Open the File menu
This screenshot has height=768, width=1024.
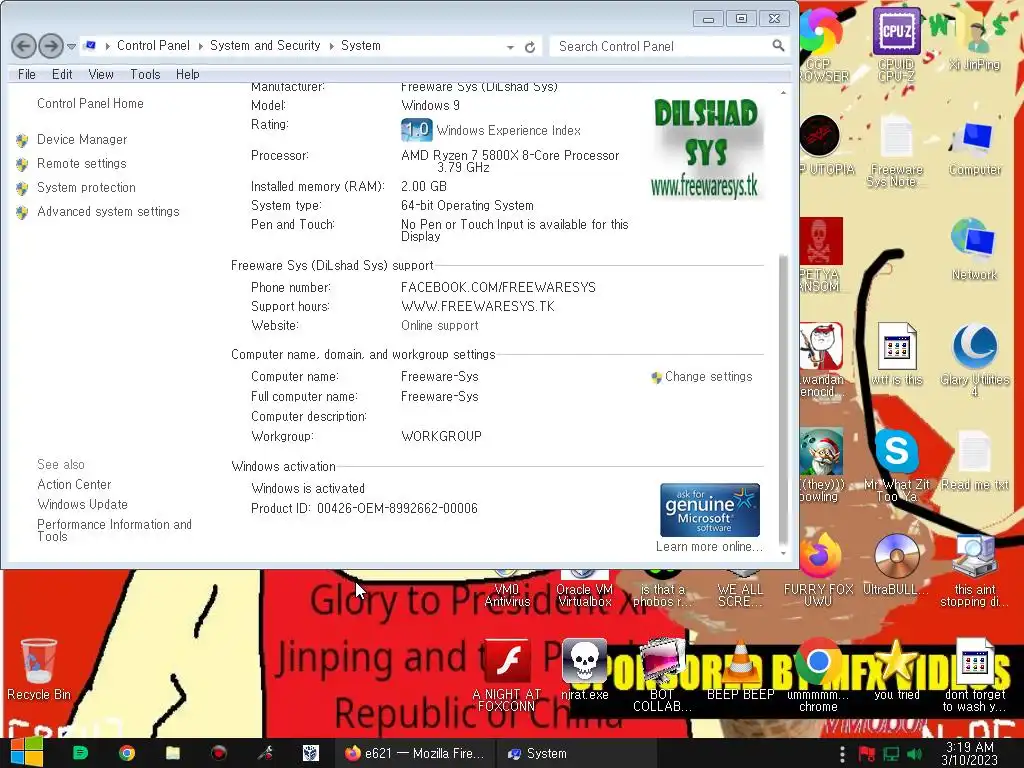pyautogui.click(x=27, y=74)
